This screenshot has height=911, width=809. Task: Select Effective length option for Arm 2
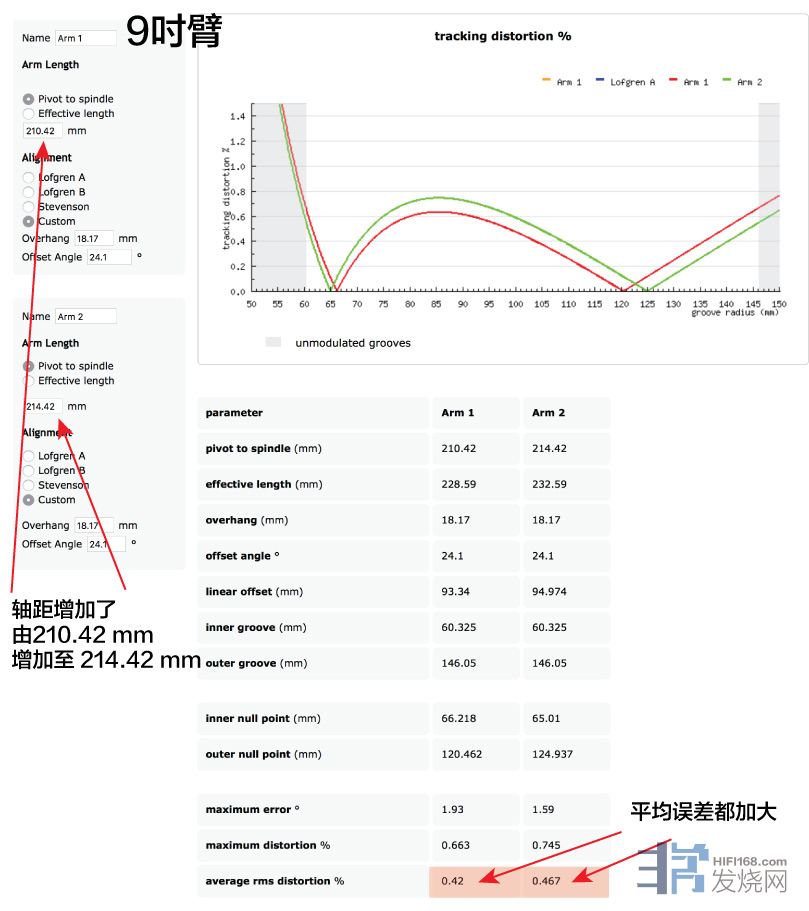[x=28, y=381]
